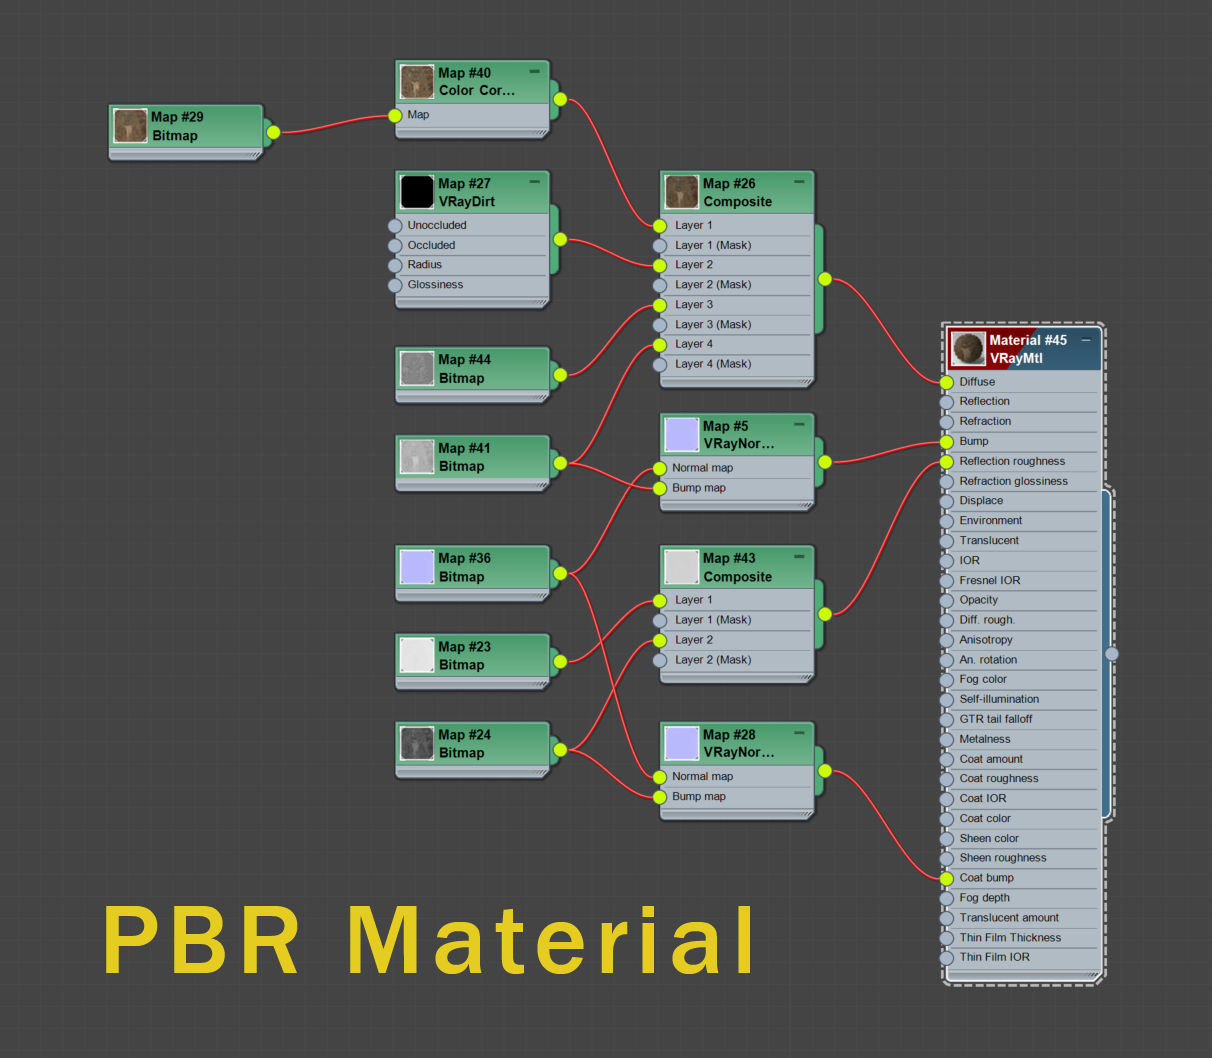Collapse the Map #27 VRayDirt node
Image resolution: width=1212 pixels, height=1058 pixels.
click(x=534, y=182)
